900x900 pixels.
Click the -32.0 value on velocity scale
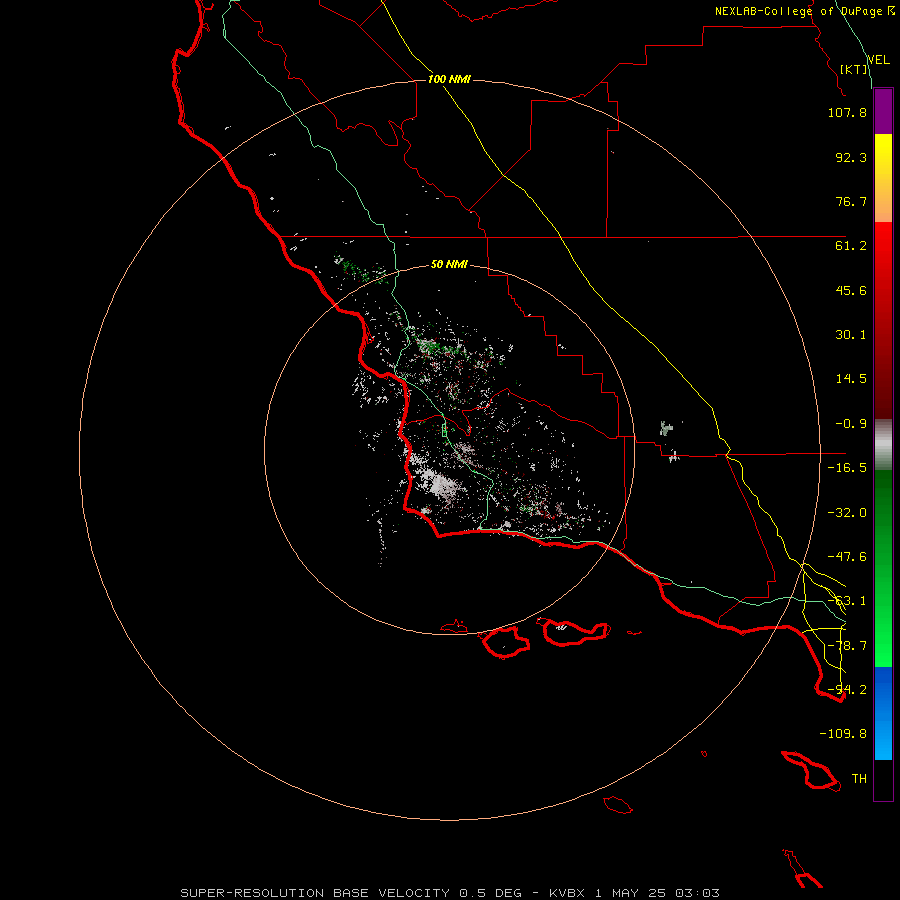847,513
